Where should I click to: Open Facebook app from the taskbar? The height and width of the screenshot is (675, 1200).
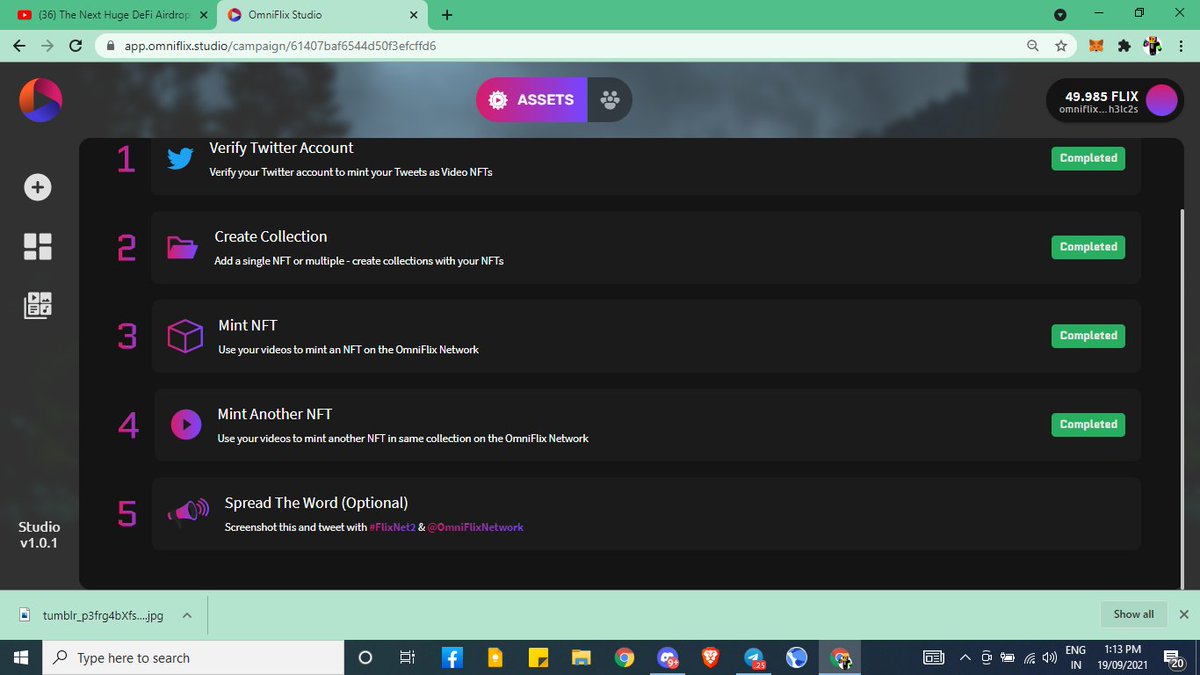pyautogui.click(x=451, y=657)
